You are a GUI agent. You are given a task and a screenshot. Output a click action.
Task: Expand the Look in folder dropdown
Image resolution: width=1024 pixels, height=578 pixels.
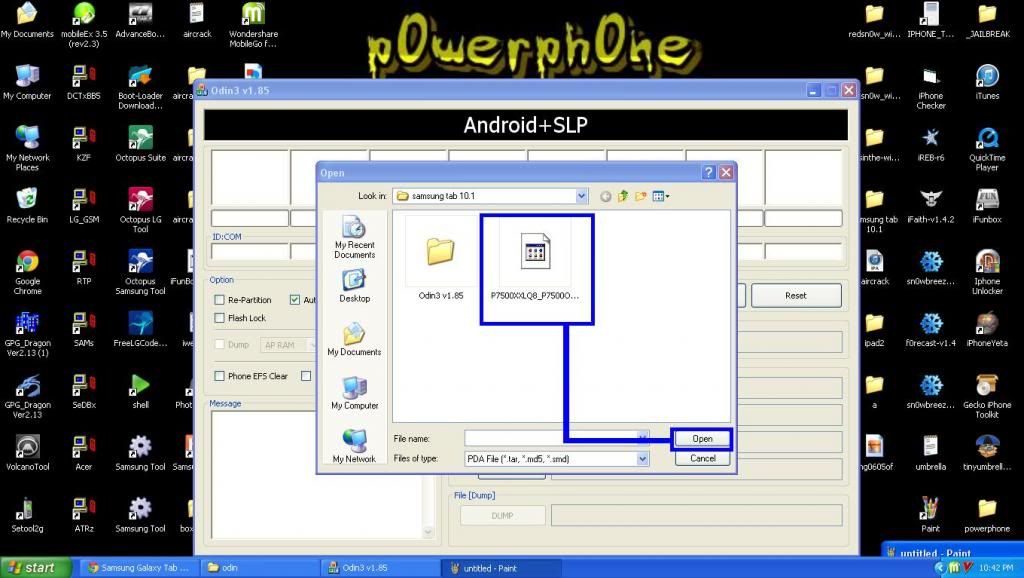point(581,196)
